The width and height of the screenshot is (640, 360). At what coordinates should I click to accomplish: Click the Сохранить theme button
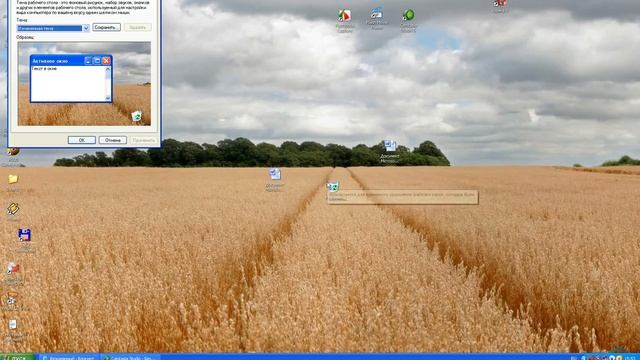coord(106,27)
